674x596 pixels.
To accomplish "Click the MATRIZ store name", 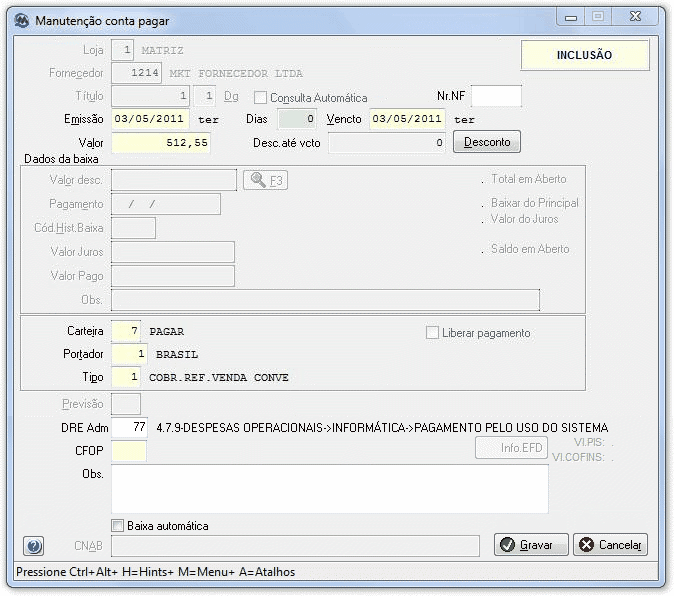I will click(x=162, y=51).
